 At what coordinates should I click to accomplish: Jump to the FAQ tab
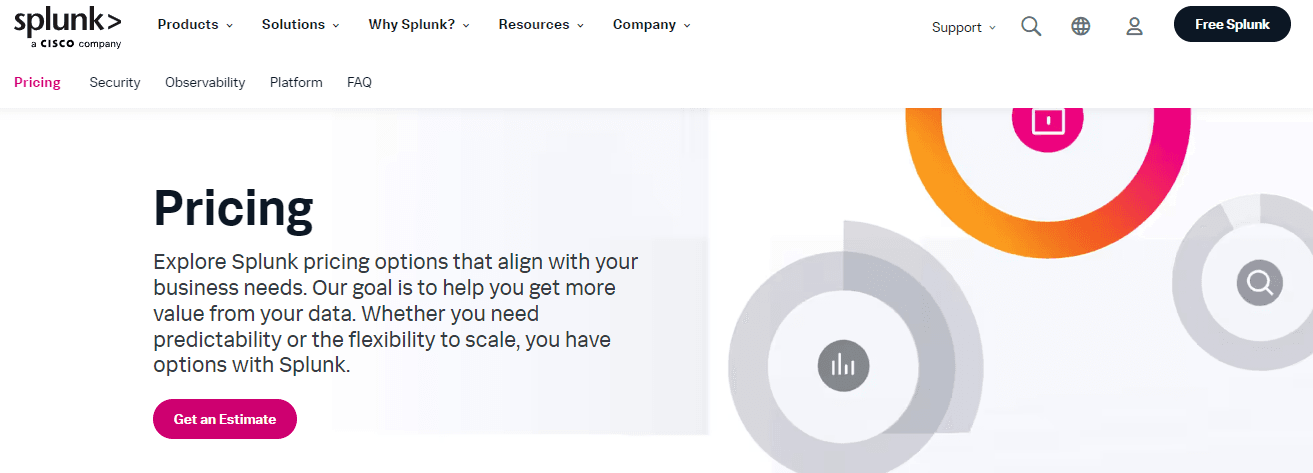click(359, 82)
